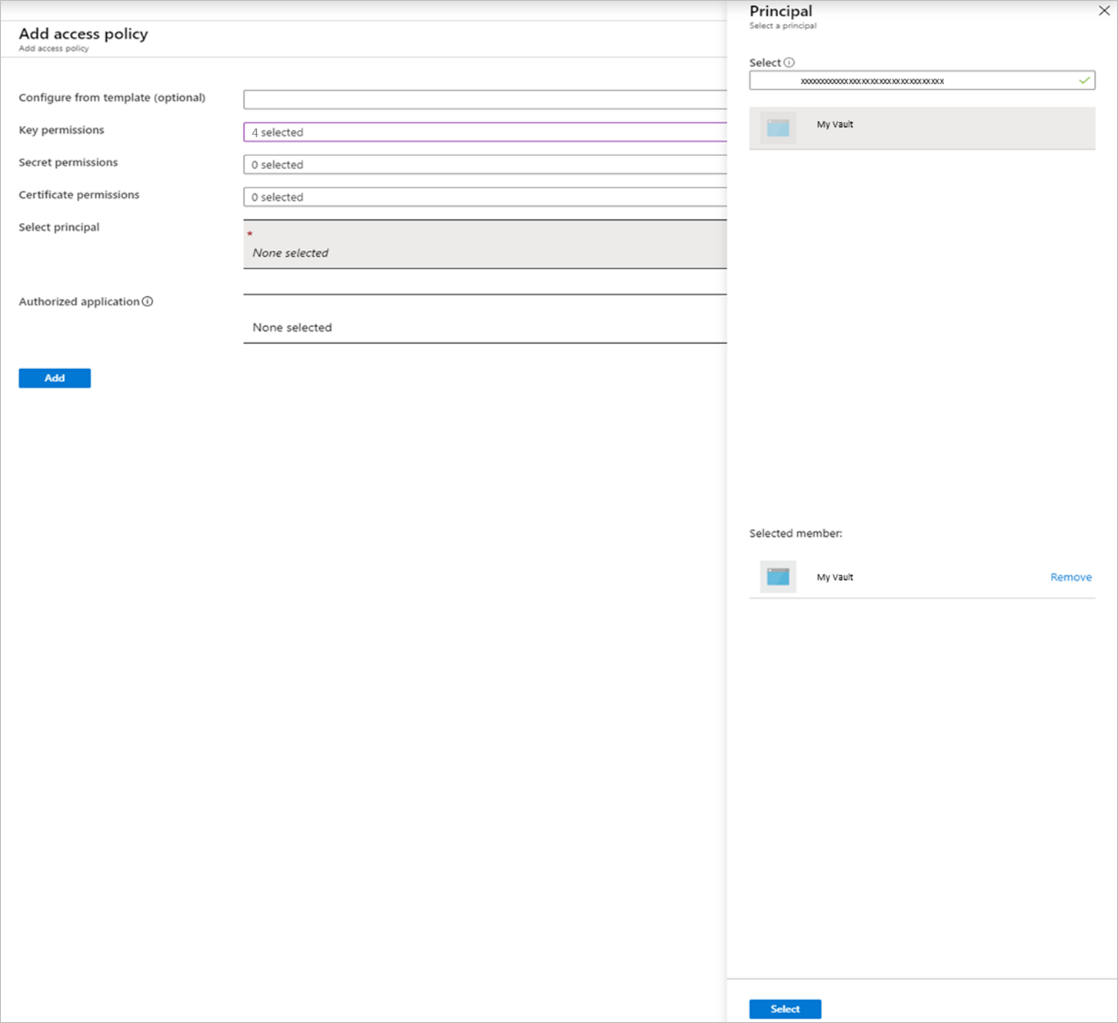Viewport: 1118px width, 1023px height.
Task: Click the info icon next to Authorized application
Action: coord(148,302)
